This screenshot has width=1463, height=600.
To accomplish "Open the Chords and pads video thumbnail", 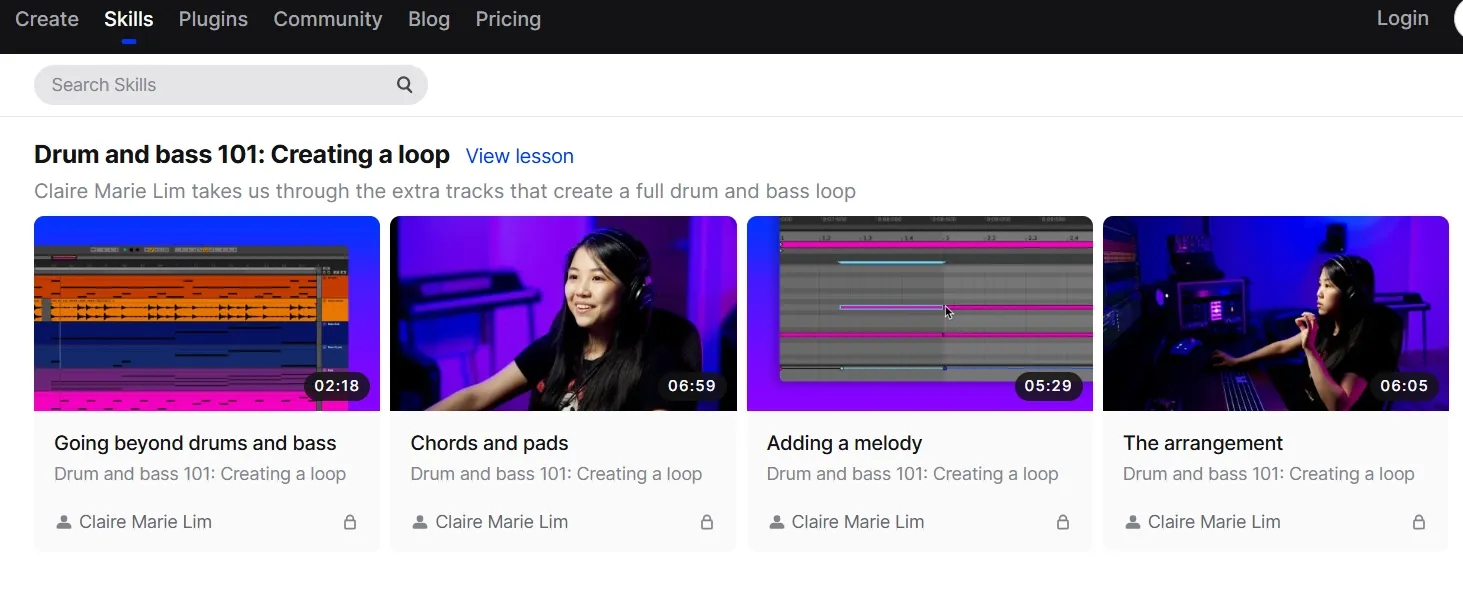I will [563, 313].
